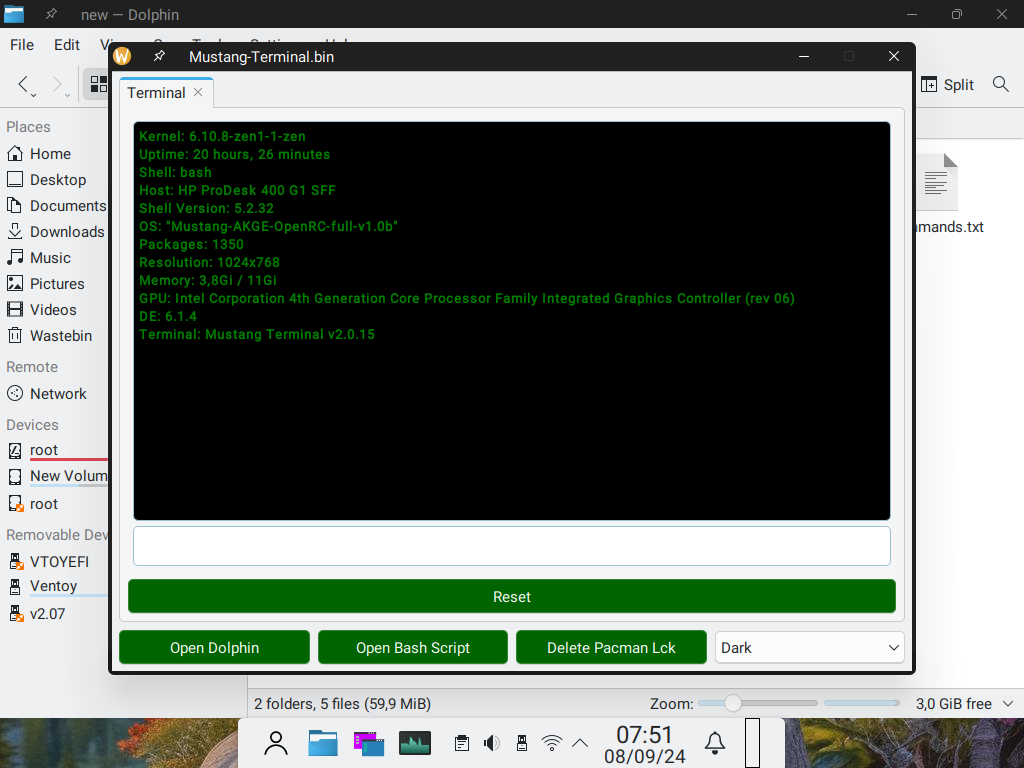1024x768 pixels.
Task: Click the command input field in terminal
Action: point(511,546)
